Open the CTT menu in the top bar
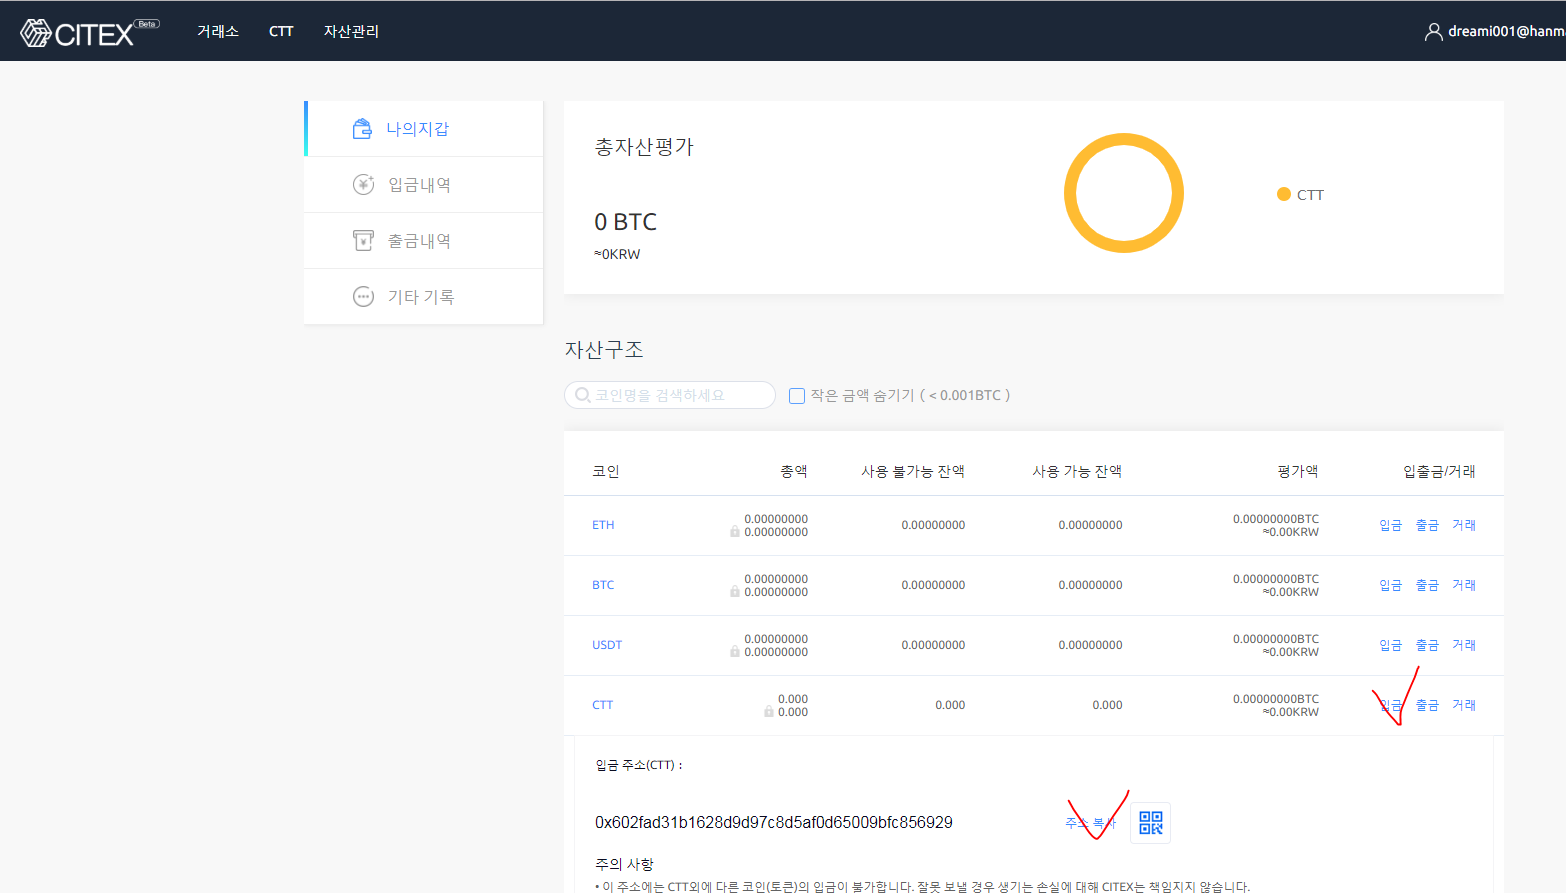The width and height of the screenshot is (1566, 893). coord(281,31)
